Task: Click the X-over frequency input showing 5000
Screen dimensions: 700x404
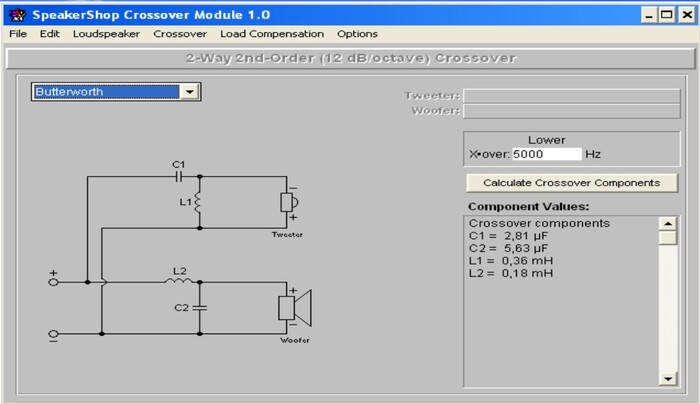Action: click(x=546, y=154)
